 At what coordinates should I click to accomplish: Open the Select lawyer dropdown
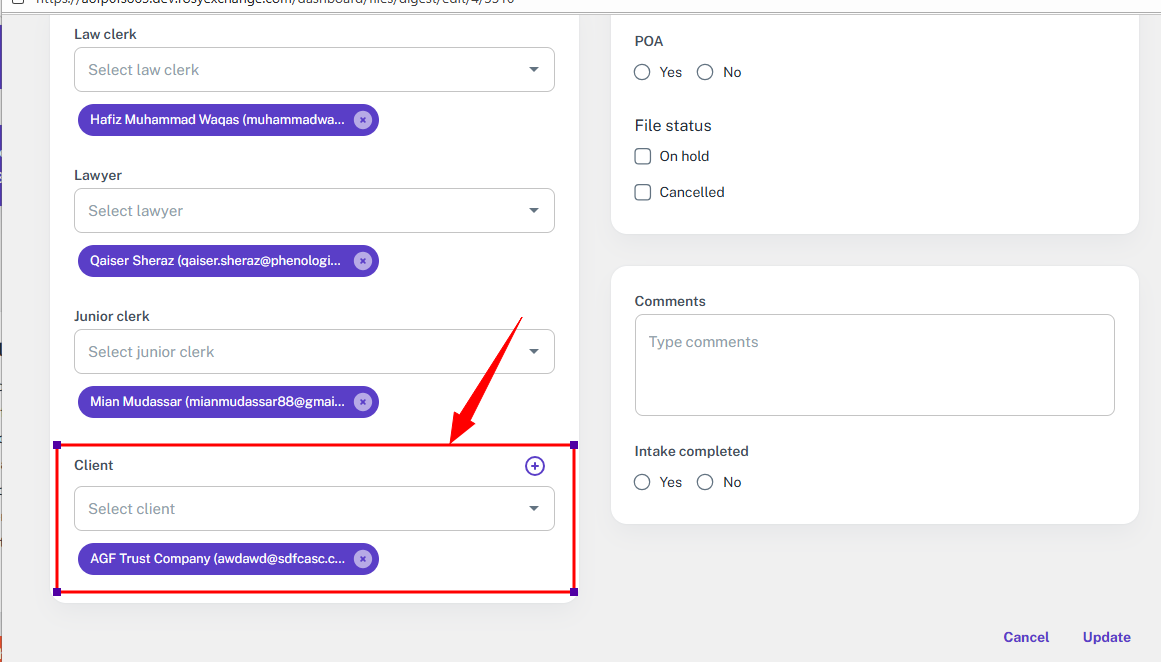tap(314, 211)
